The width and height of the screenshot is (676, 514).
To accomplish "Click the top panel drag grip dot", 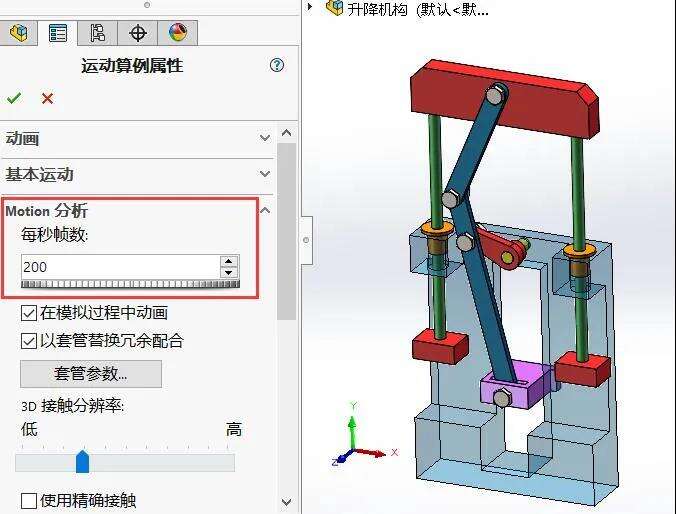I will [147, 5].
